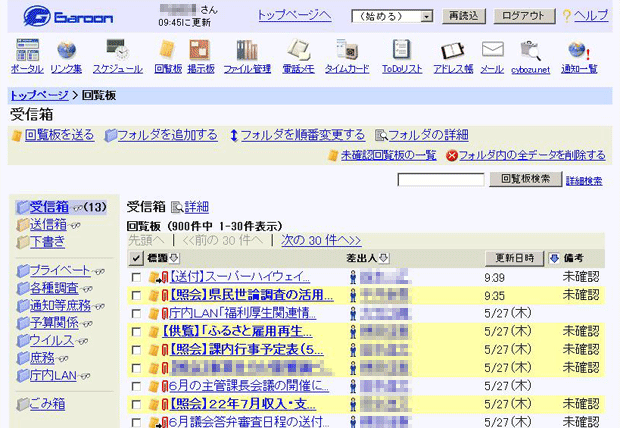Click the フォルダを順番変更する link
620x428 pixels.
pyautogui.click(x=303, y=135)
